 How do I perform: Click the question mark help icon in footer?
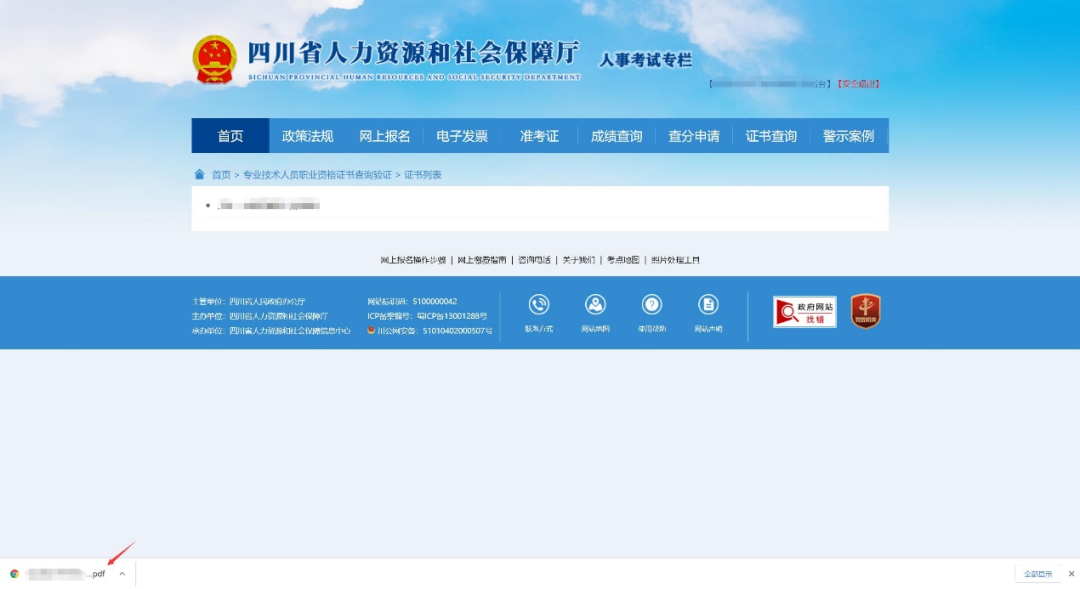[652, 305]
